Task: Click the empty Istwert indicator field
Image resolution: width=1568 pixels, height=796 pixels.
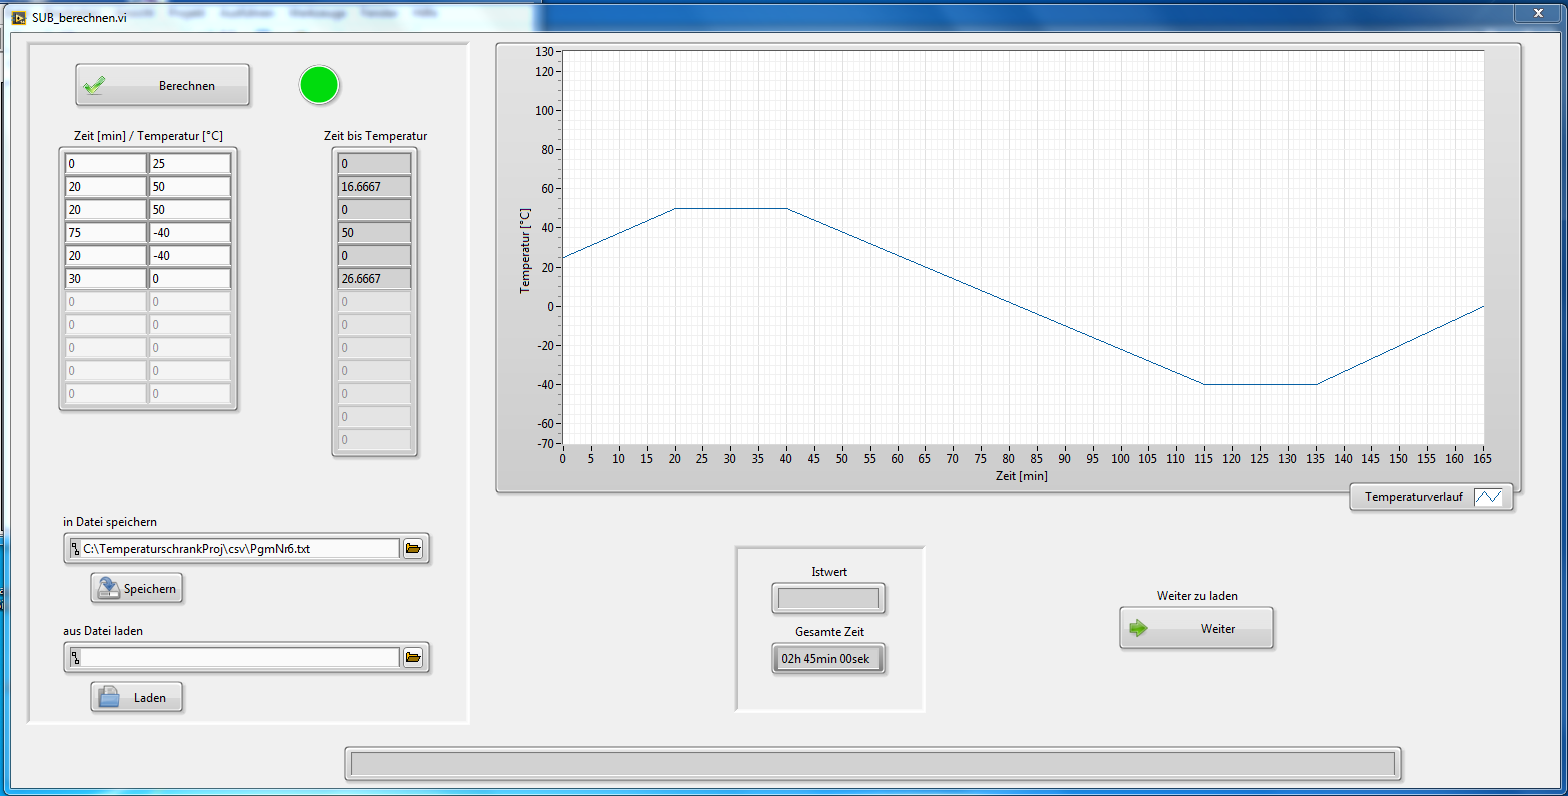Action: [829, 598]
